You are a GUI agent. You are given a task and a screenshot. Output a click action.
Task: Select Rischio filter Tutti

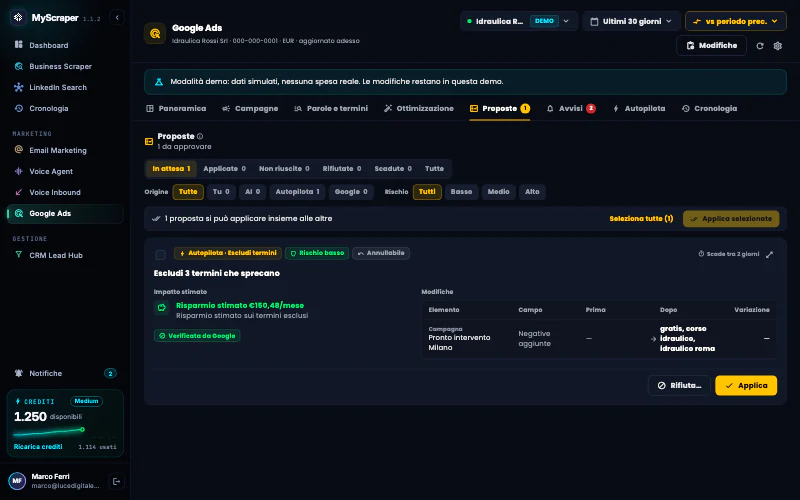427,192
